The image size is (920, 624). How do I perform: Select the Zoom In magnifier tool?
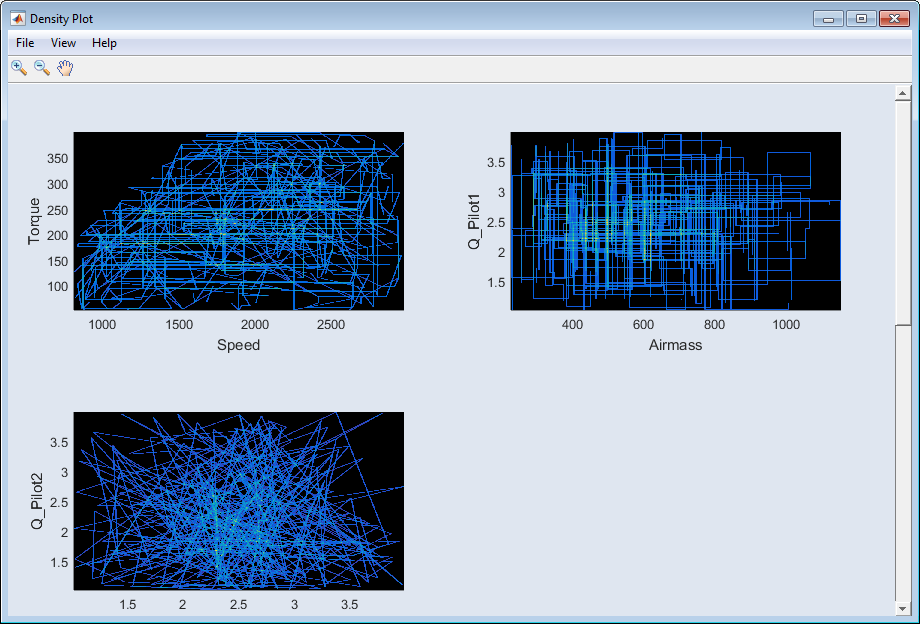click(x=18, y=68)
